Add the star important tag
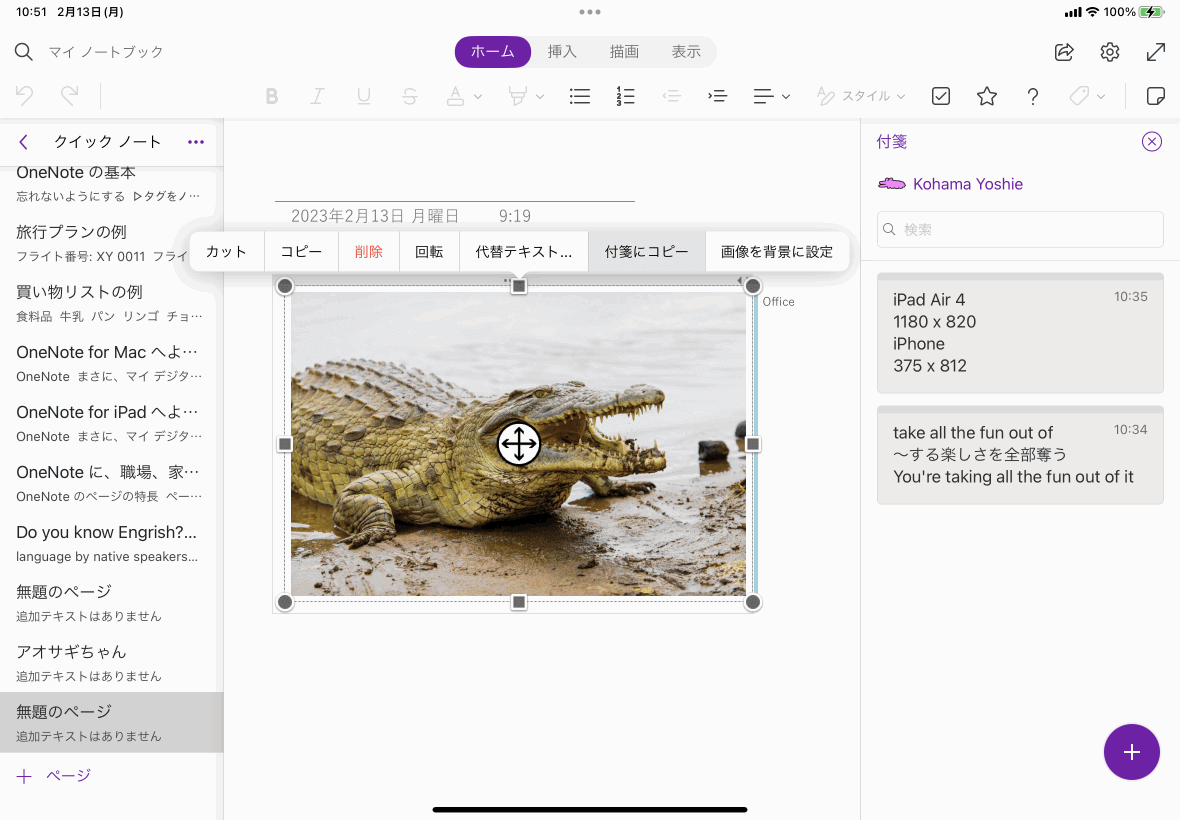1180x820 pixels. coord(987,96)
